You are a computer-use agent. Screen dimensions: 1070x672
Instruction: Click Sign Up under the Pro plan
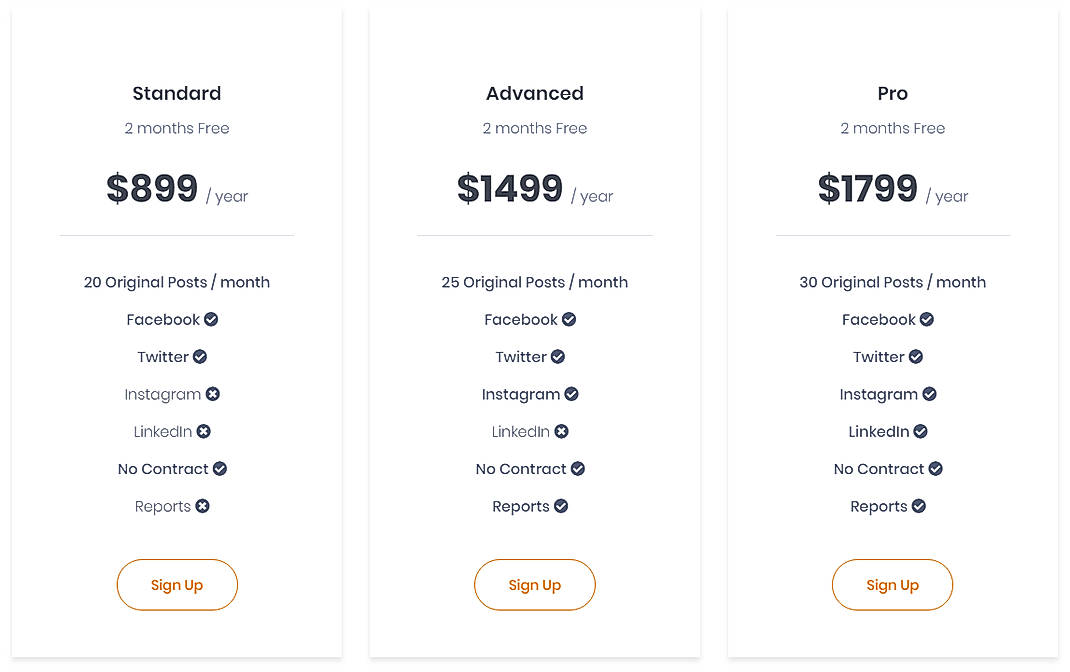click(x=892, y=585)
